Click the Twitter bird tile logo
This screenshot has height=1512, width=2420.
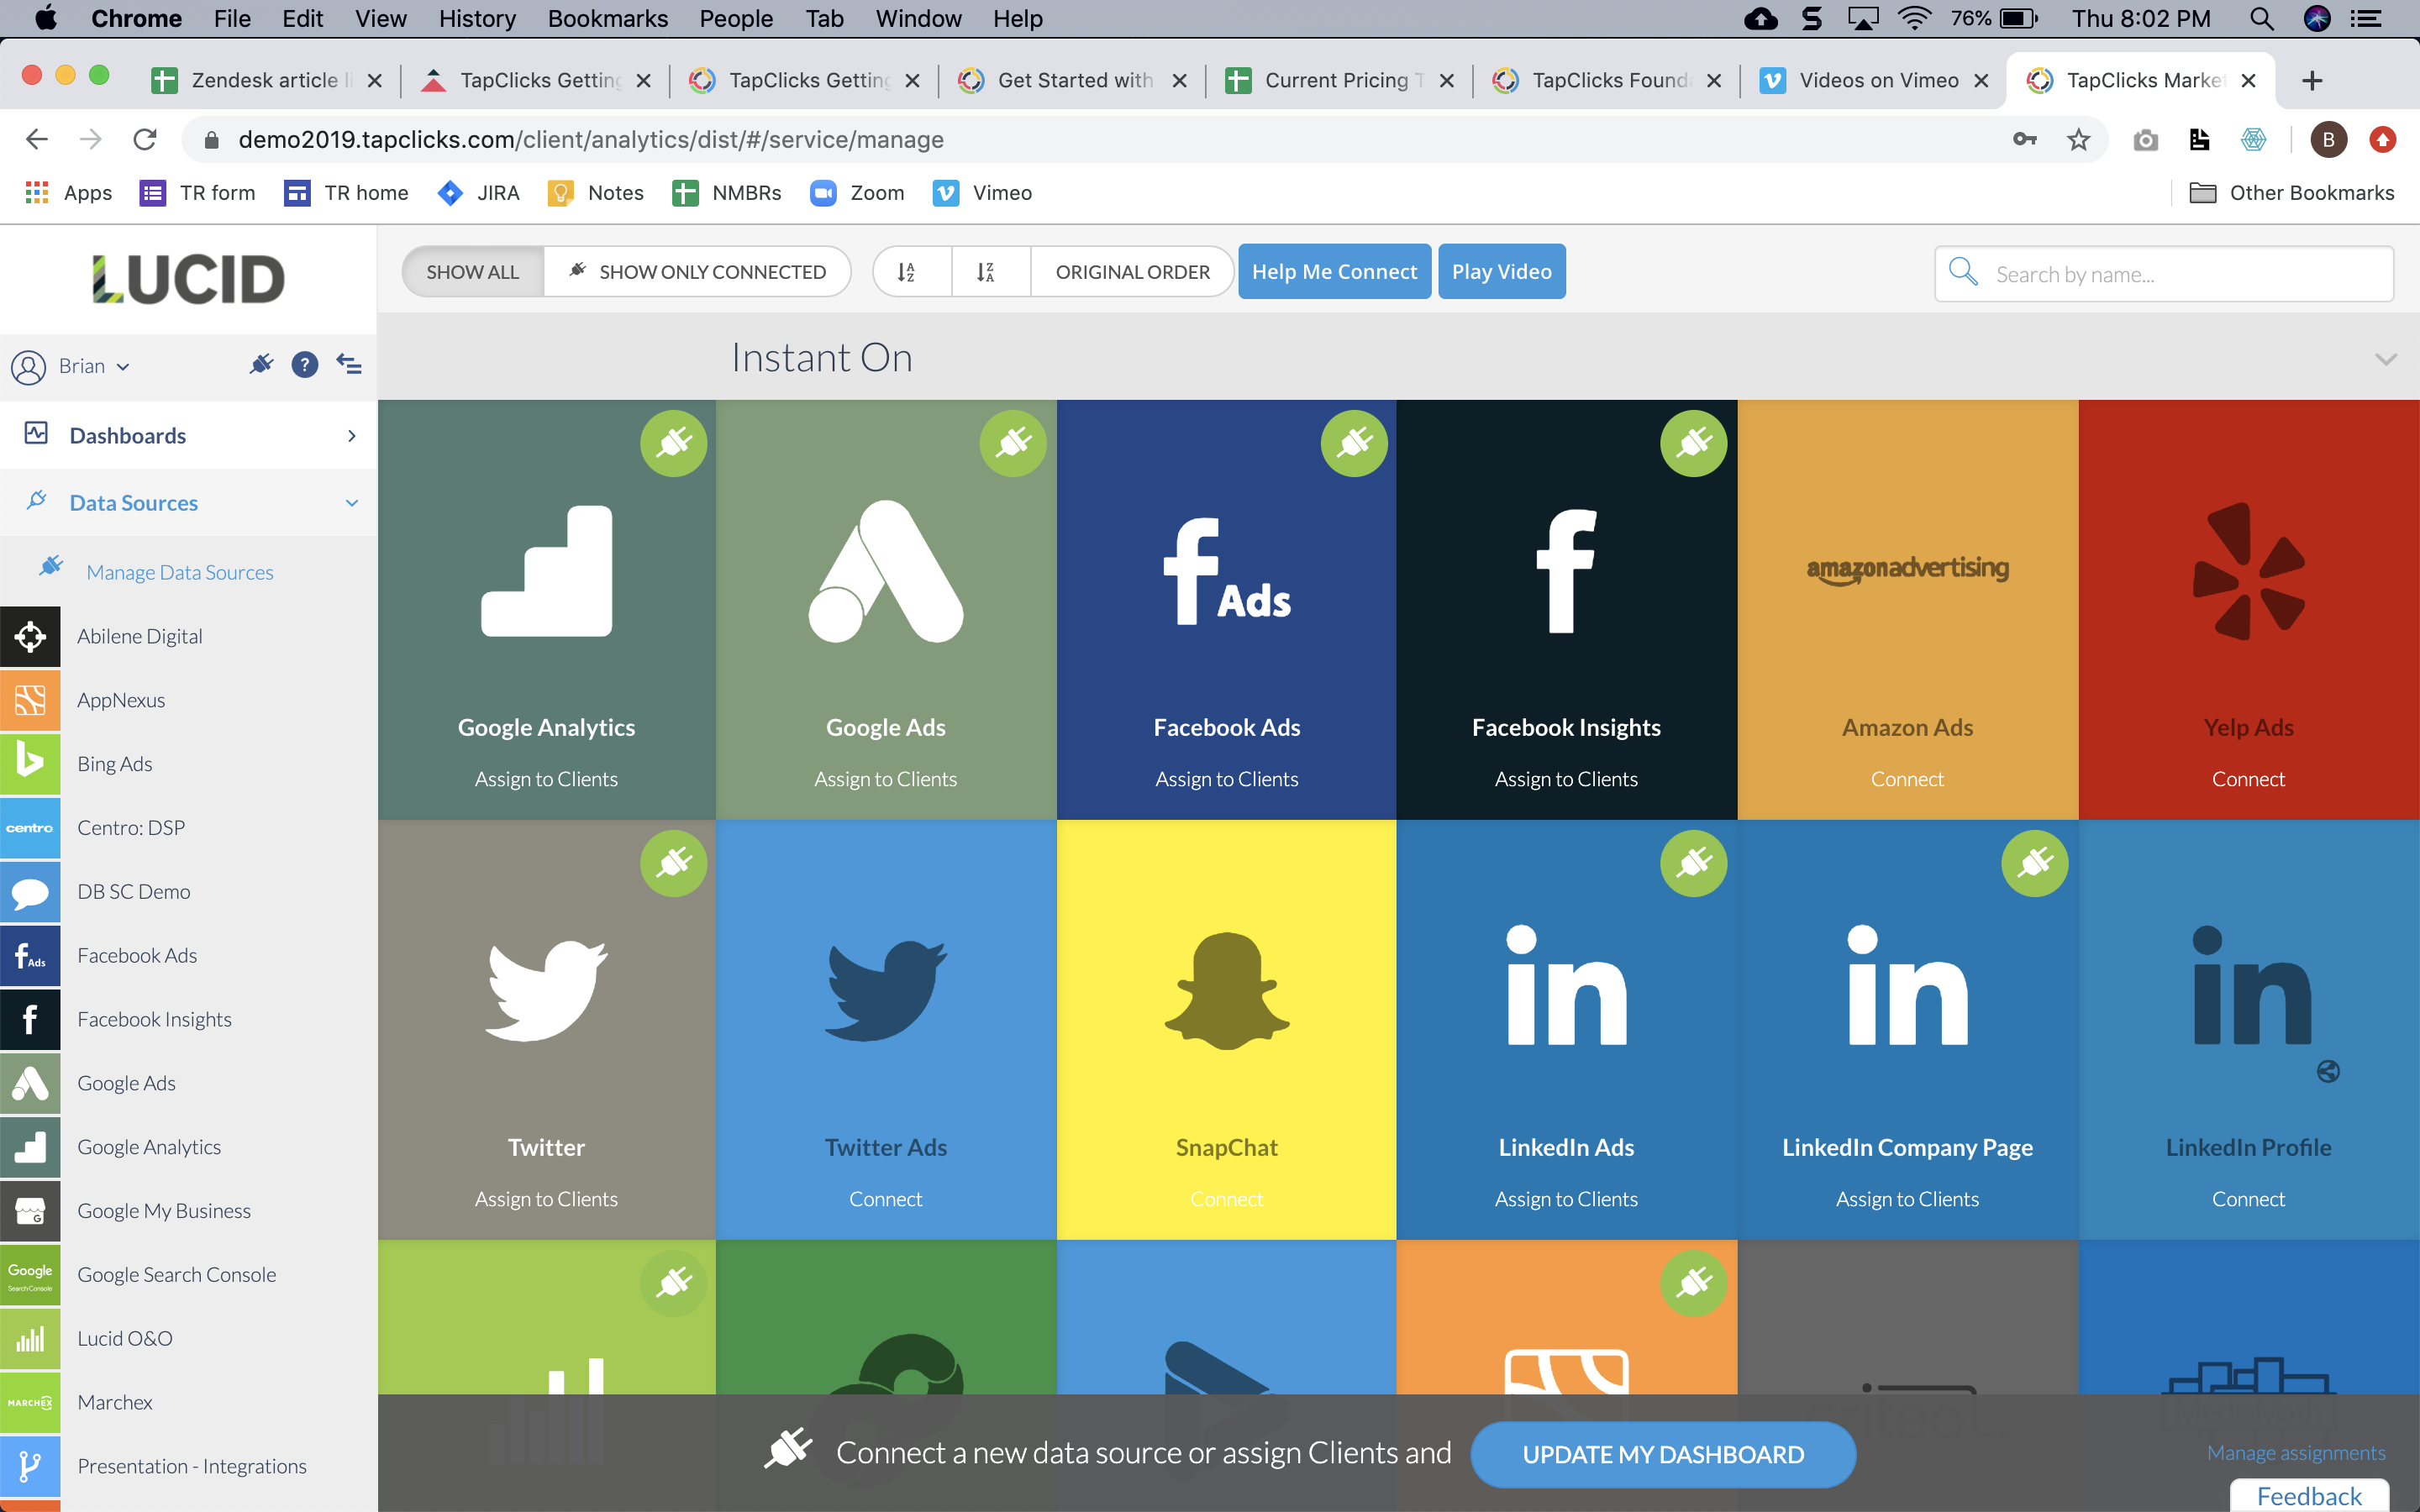[x=546, y=990]
